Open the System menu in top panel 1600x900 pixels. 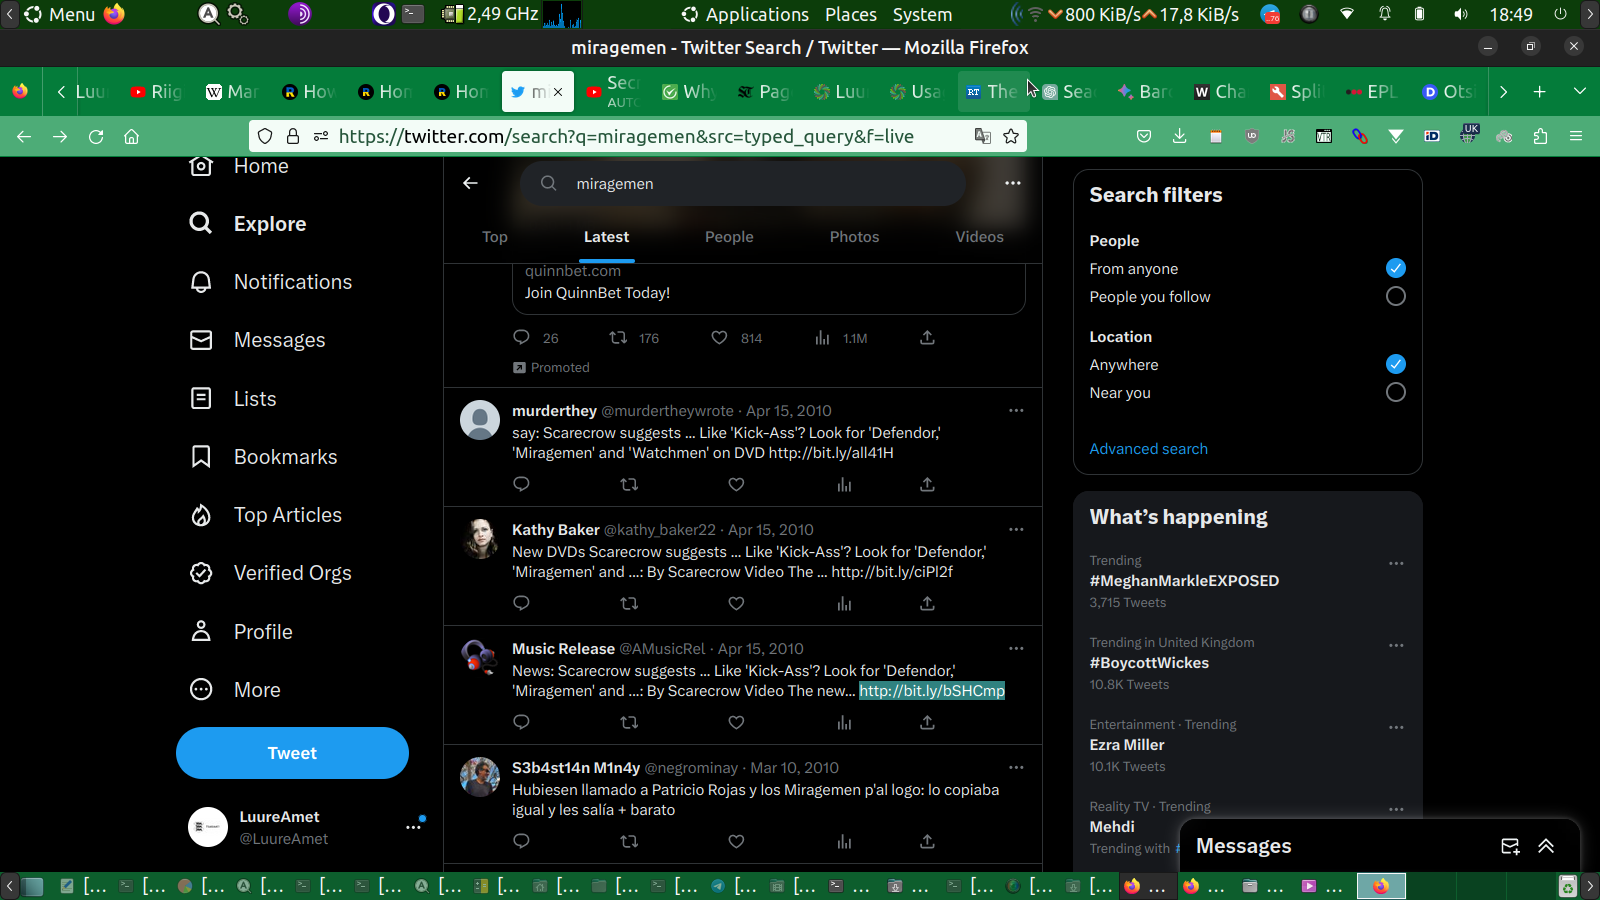pyautogui.click(x=922, y=14)
